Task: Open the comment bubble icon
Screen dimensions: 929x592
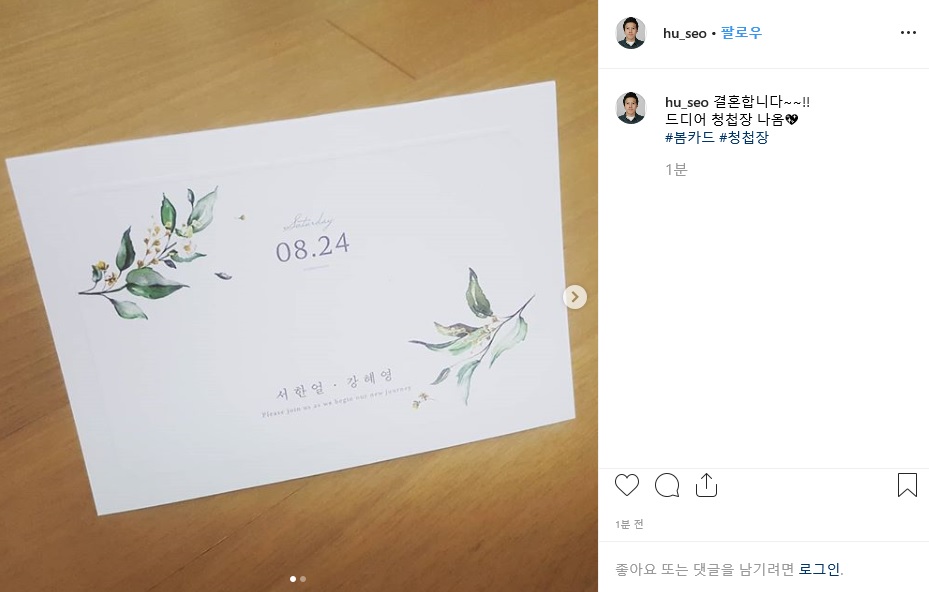Action: pyautogui.click(x=667, y=485)
